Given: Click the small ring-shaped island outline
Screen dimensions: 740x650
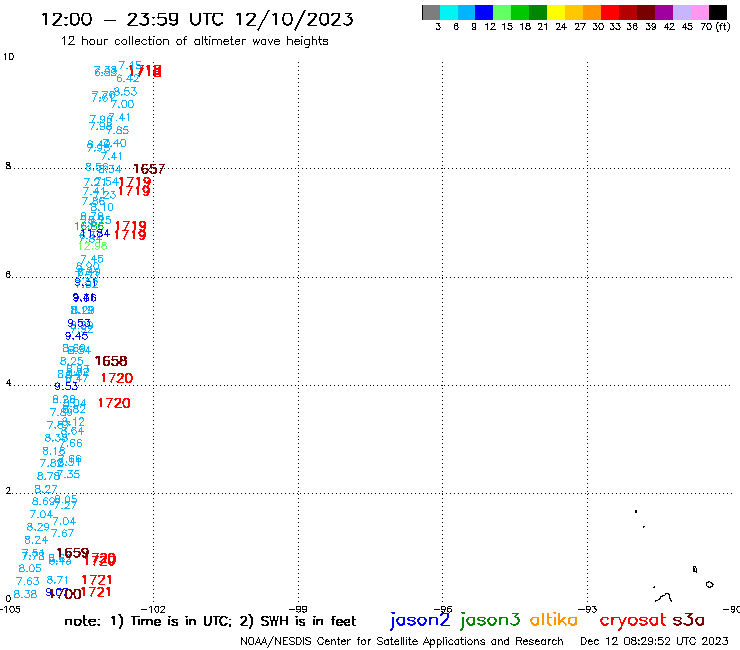Looking at the screenshot, I should tap(709, 584).
